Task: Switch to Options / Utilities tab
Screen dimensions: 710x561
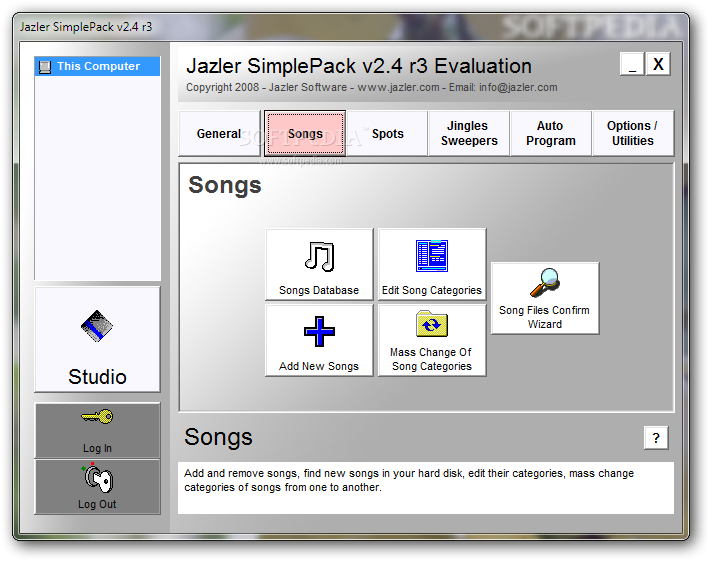Action: [633, 134]
